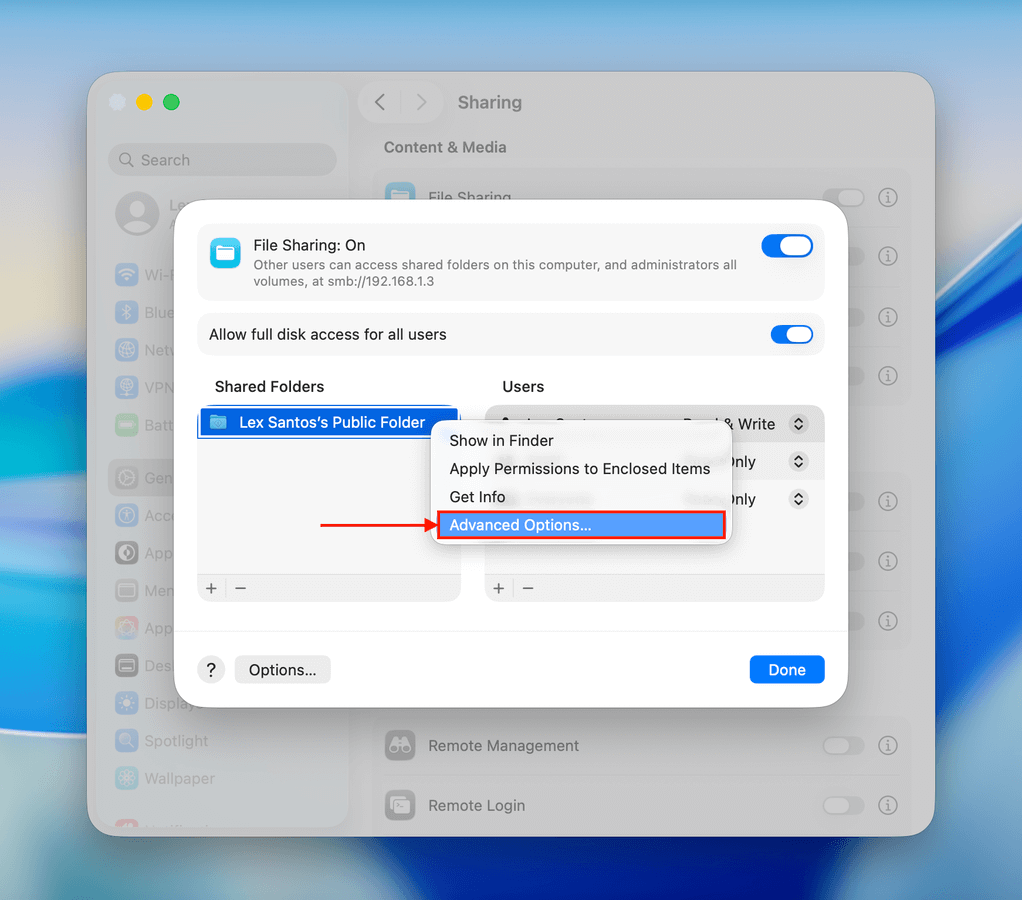Open the bottom user row's permission popup
The width and height of the screenshot is (1022, 900).
[798, 499]
